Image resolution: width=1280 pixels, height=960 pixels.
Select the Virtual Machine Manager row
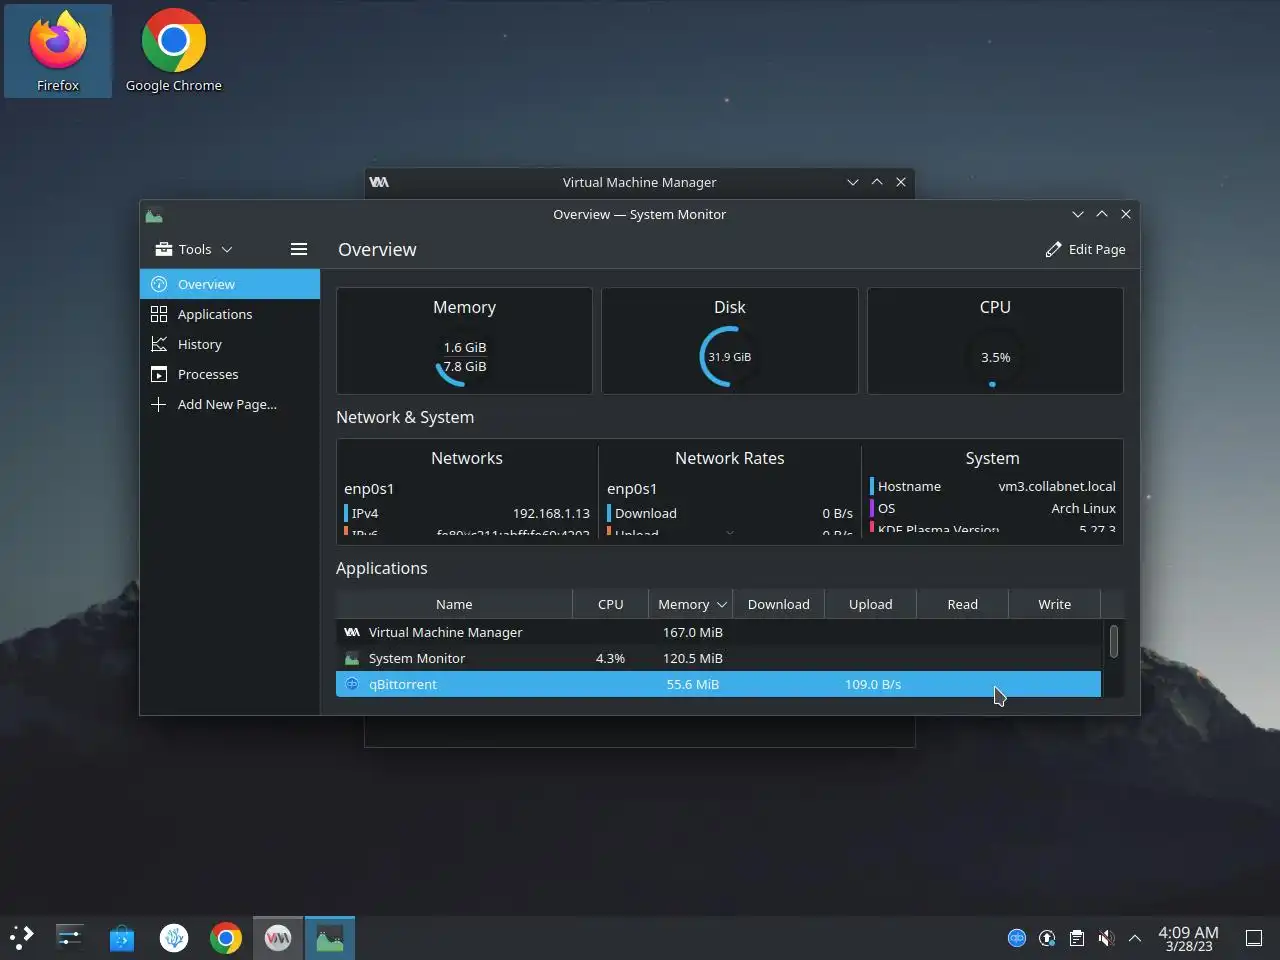click(x=718, y=632)
